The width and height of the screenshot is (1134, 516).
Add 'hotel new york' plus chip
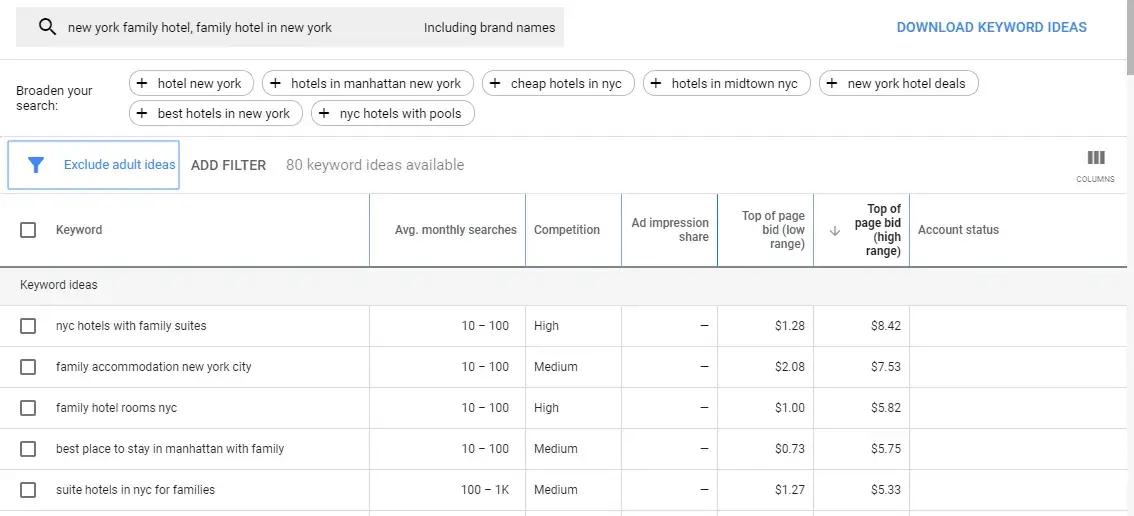(x=191, y=83)
